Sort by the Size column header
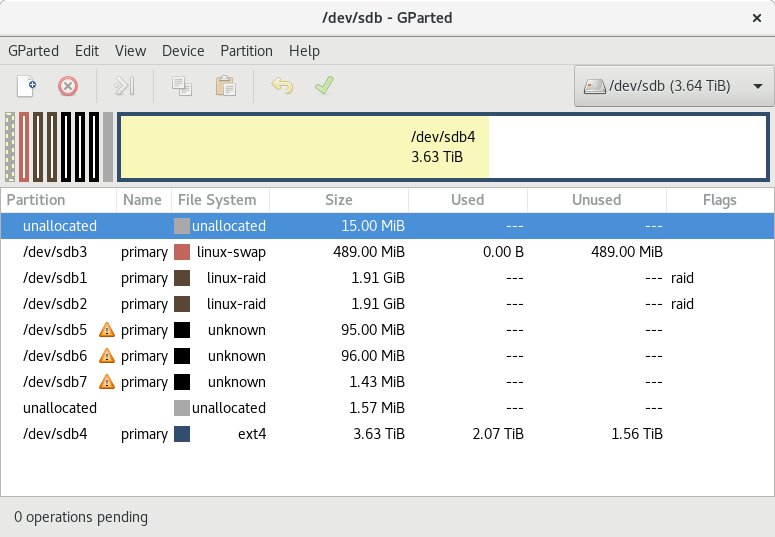 point(339,200)
